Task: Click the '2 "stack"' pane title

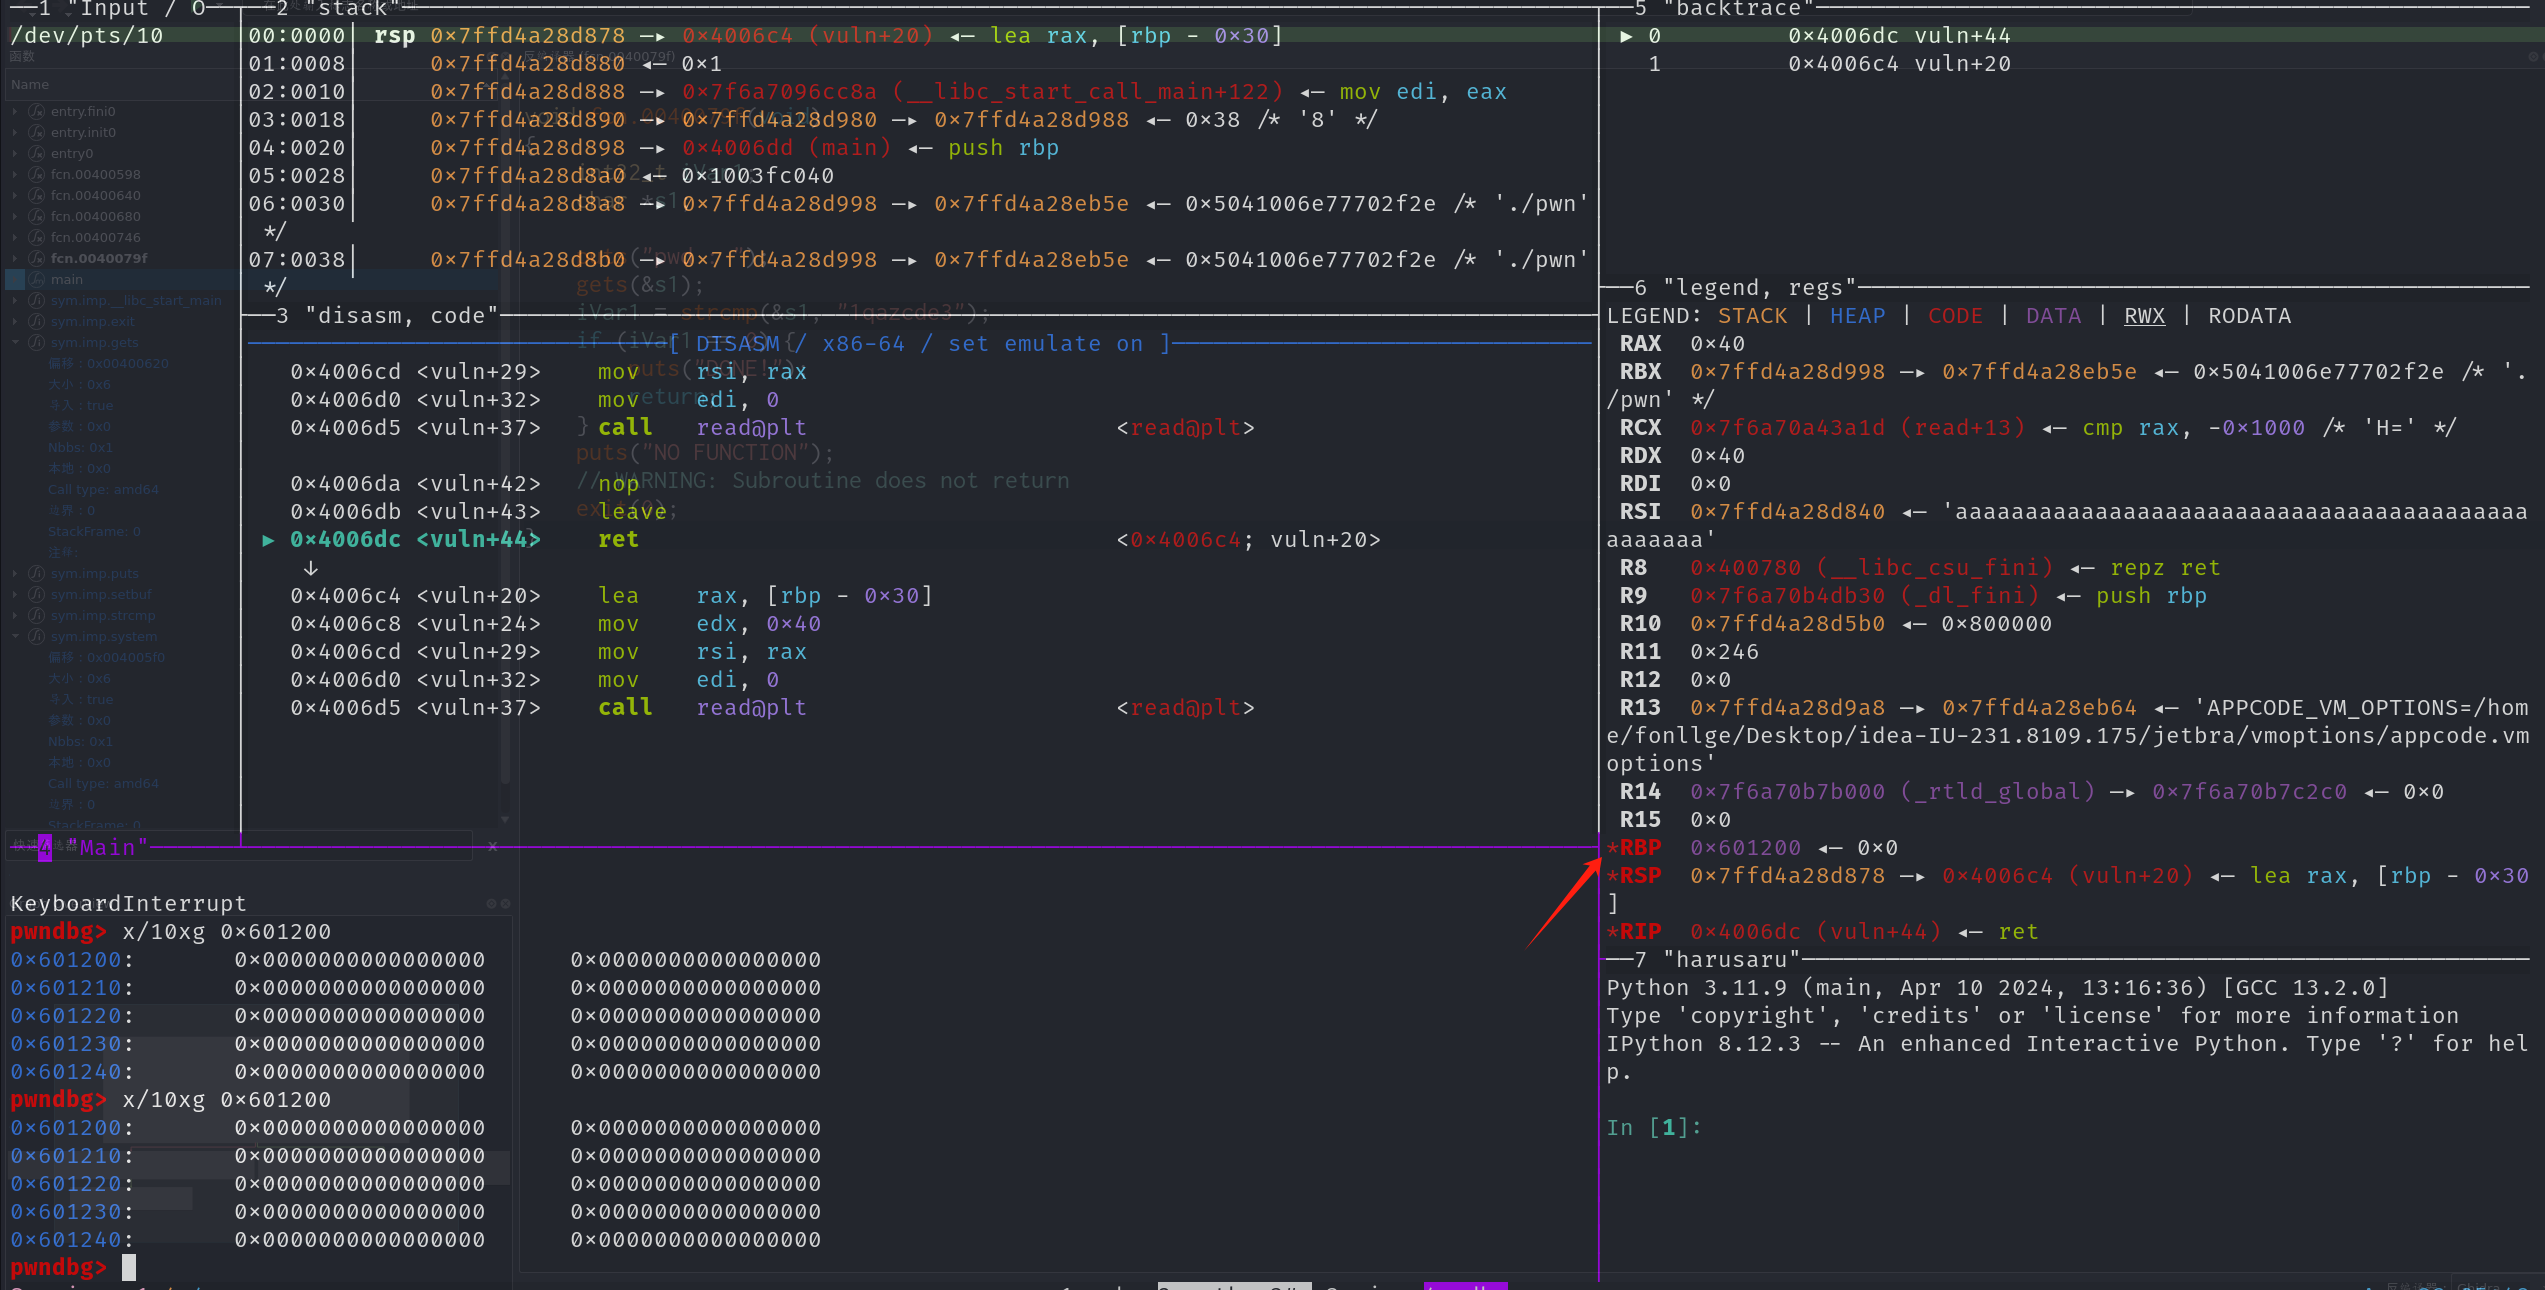Action: tap(338, 9)
